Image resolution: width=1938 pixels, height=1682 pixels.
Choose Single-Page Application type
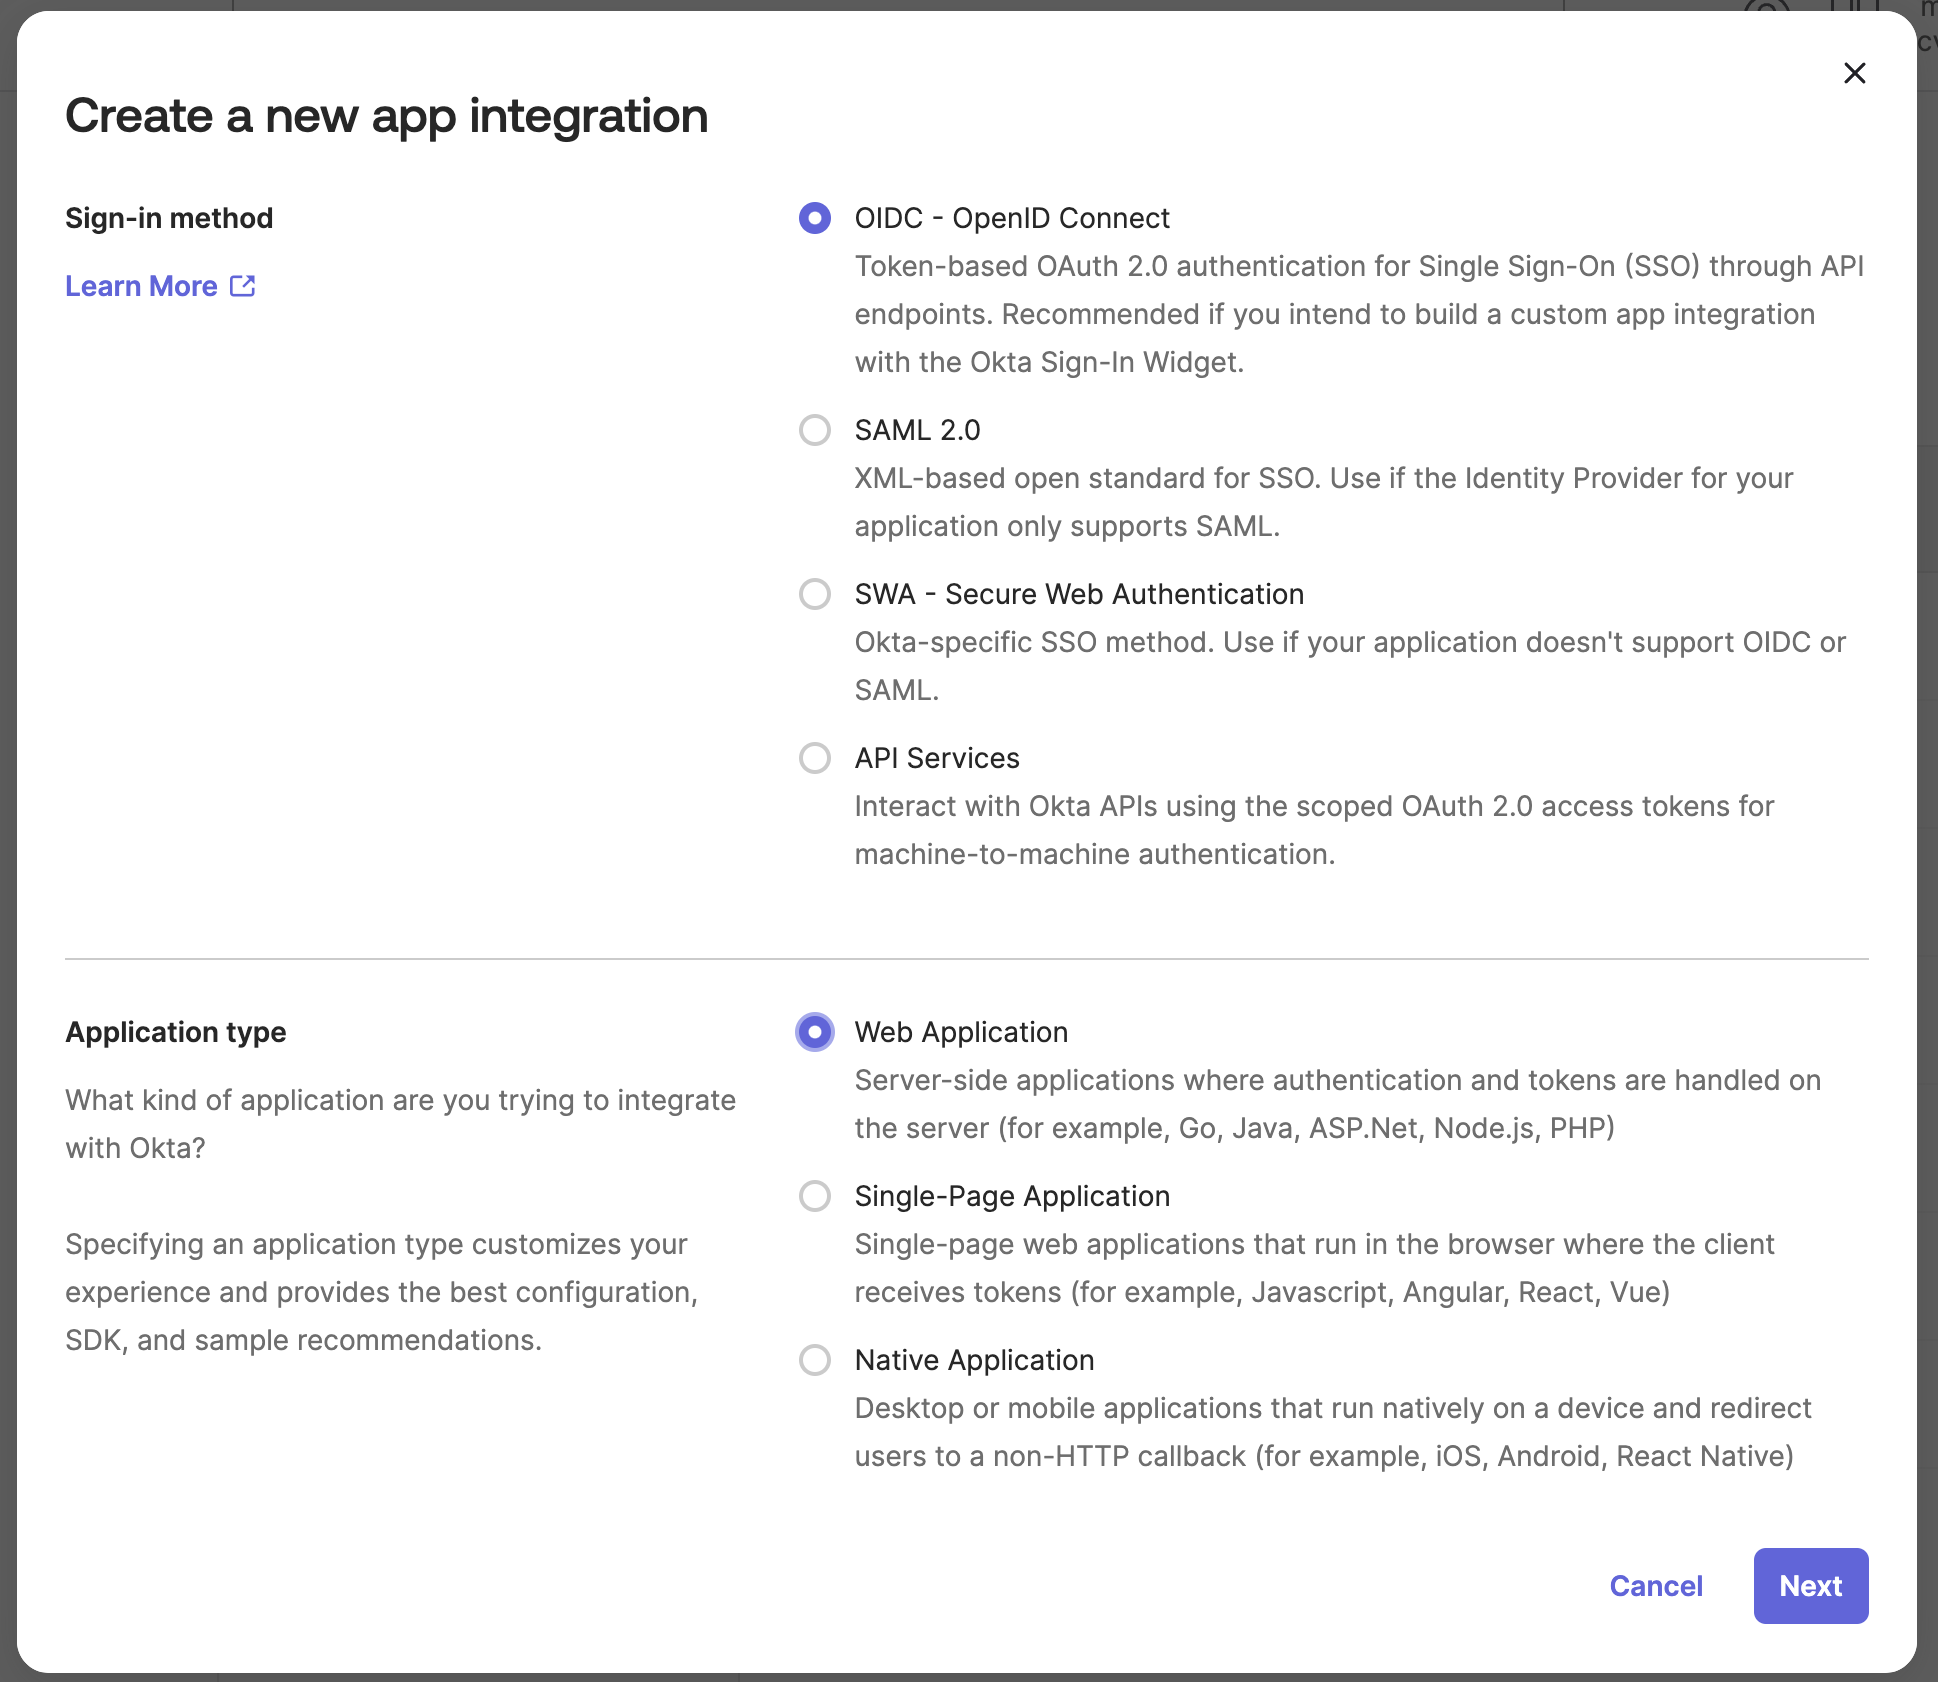815,1196
